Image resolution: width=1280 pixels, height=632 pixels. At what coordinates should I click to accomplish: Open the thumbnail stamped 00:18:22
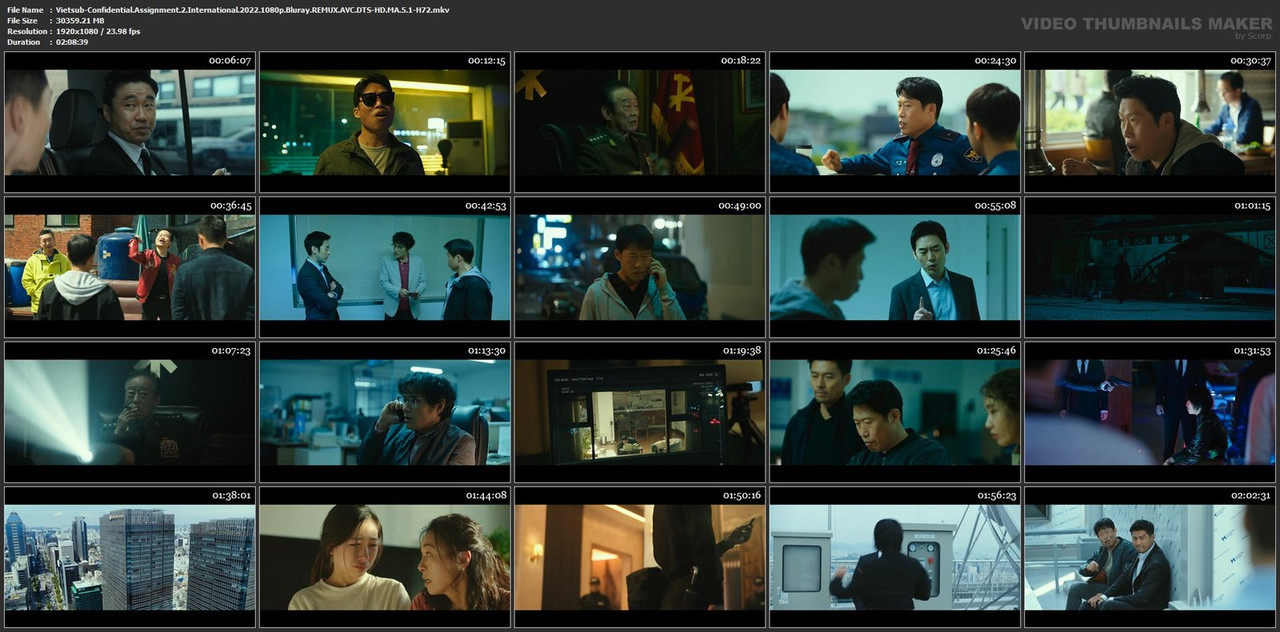[x=640, y=122]
